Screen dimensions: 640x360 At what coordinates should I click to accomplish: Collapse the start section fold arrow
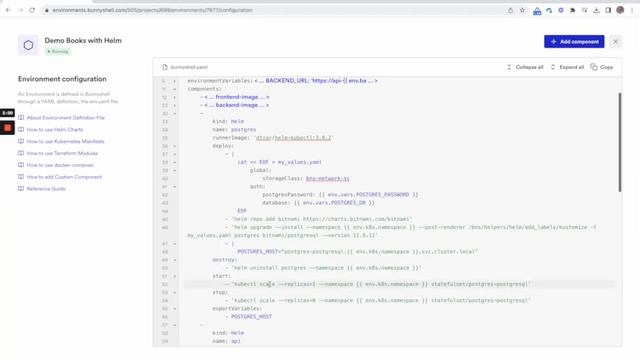(x=175, y=276)
